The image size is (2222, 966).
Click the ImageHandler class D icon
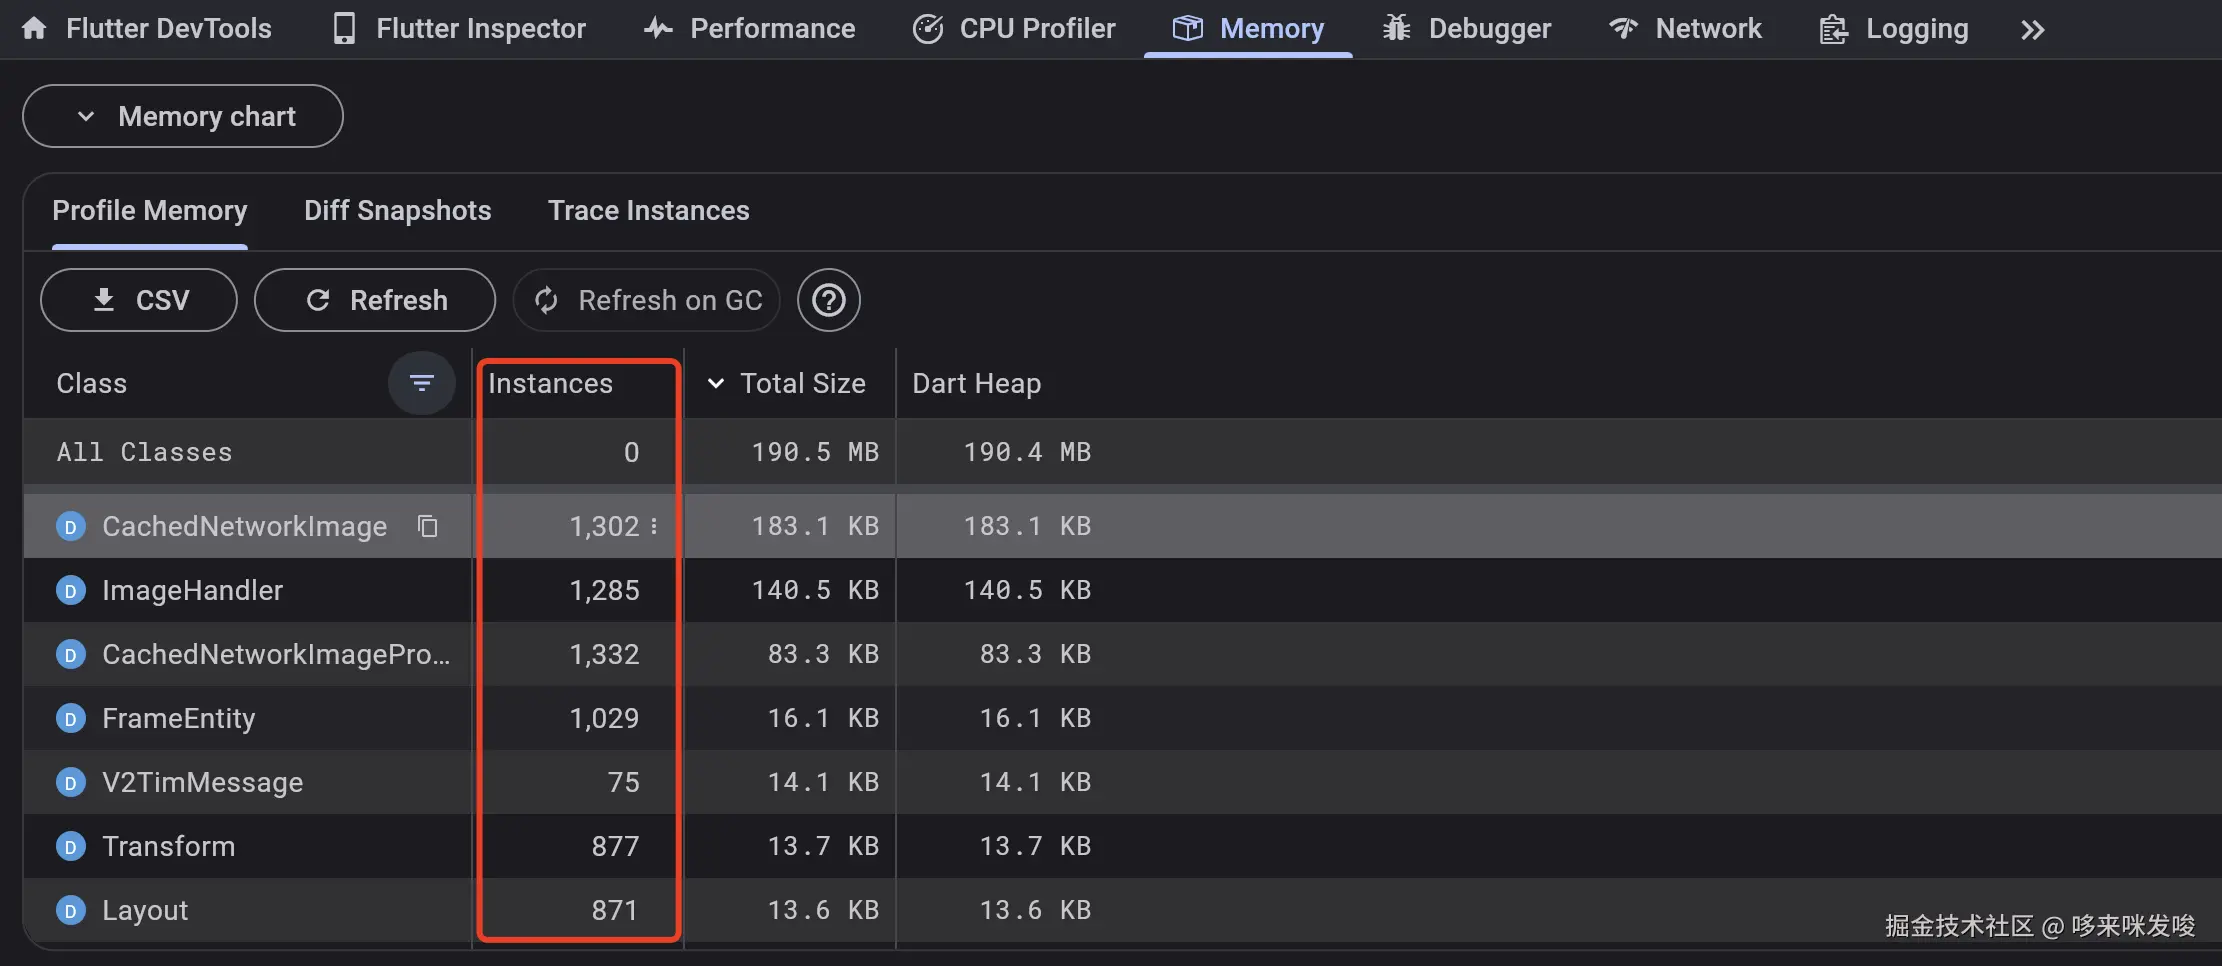70,591
